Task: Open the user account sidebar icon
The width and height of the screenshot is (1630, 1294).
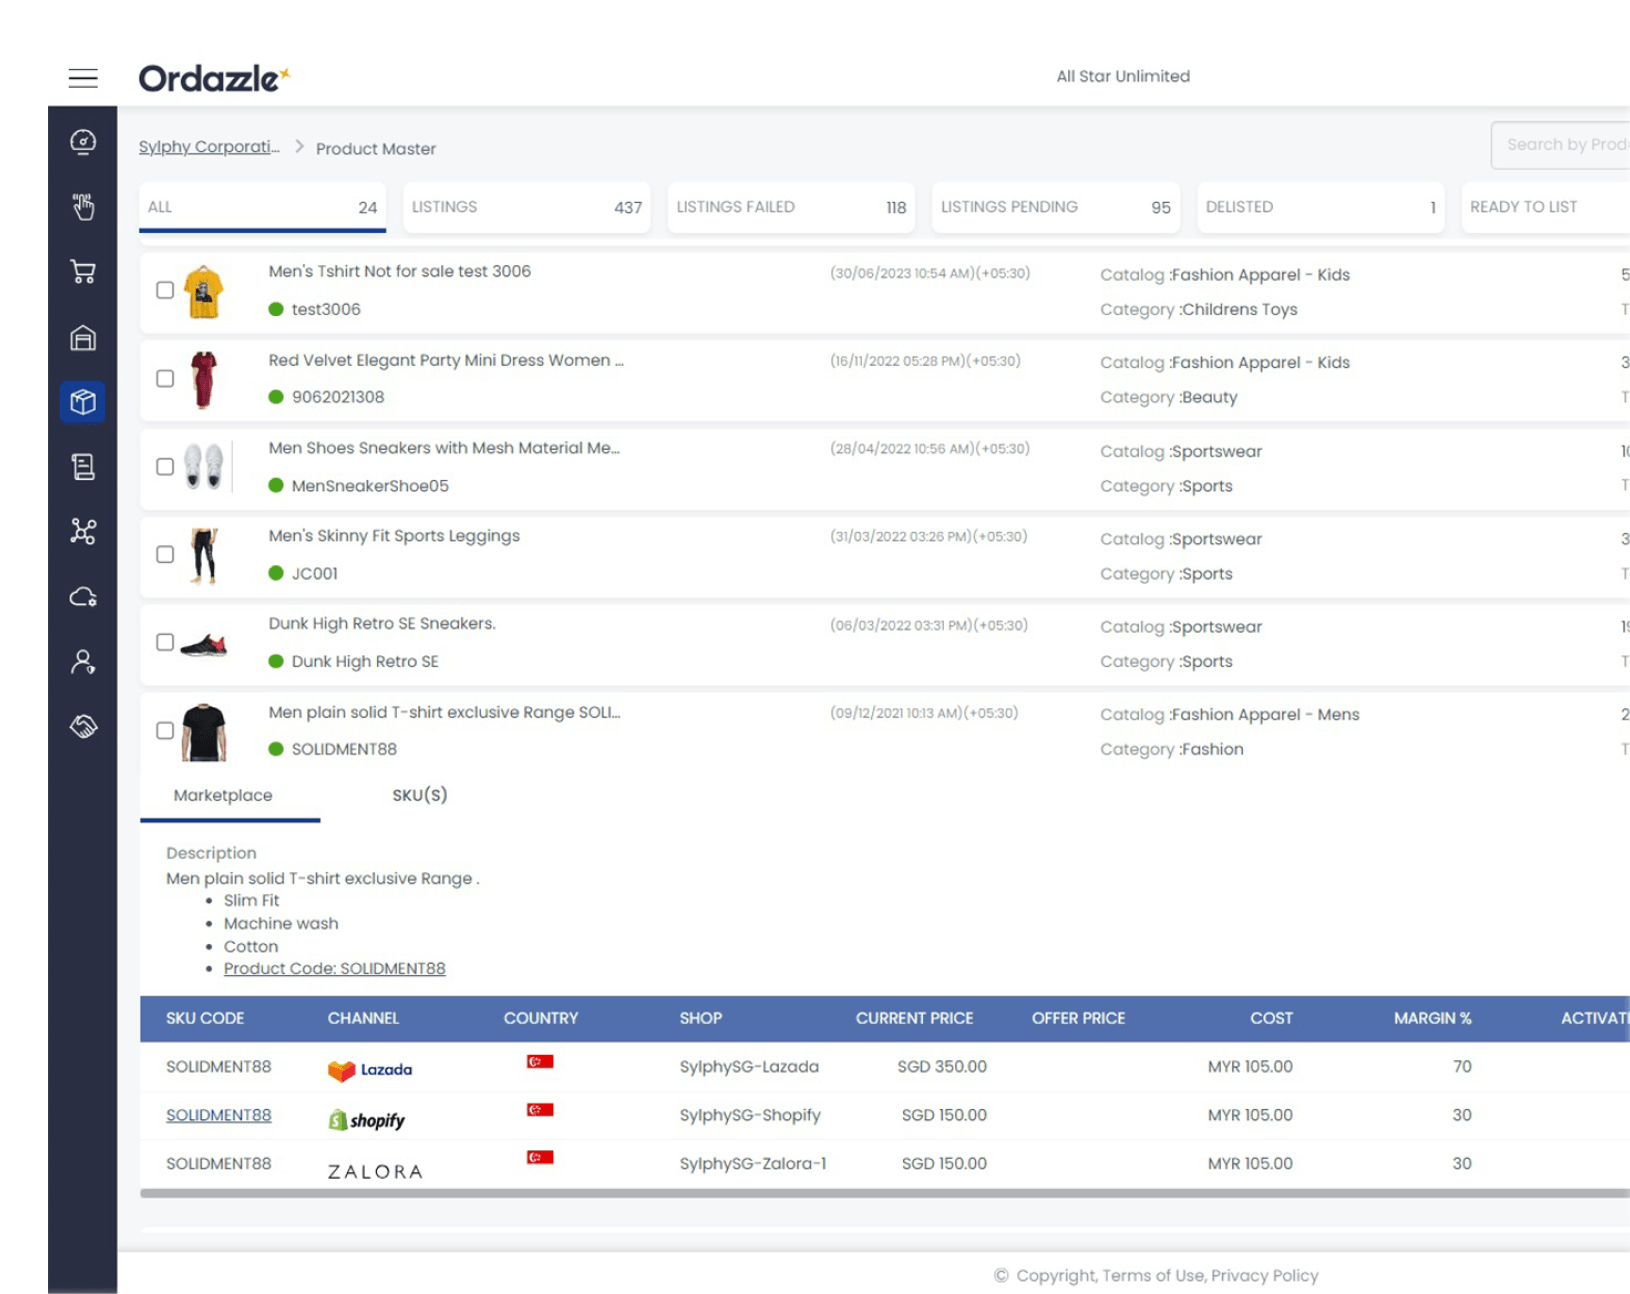Action: point(83,662)
